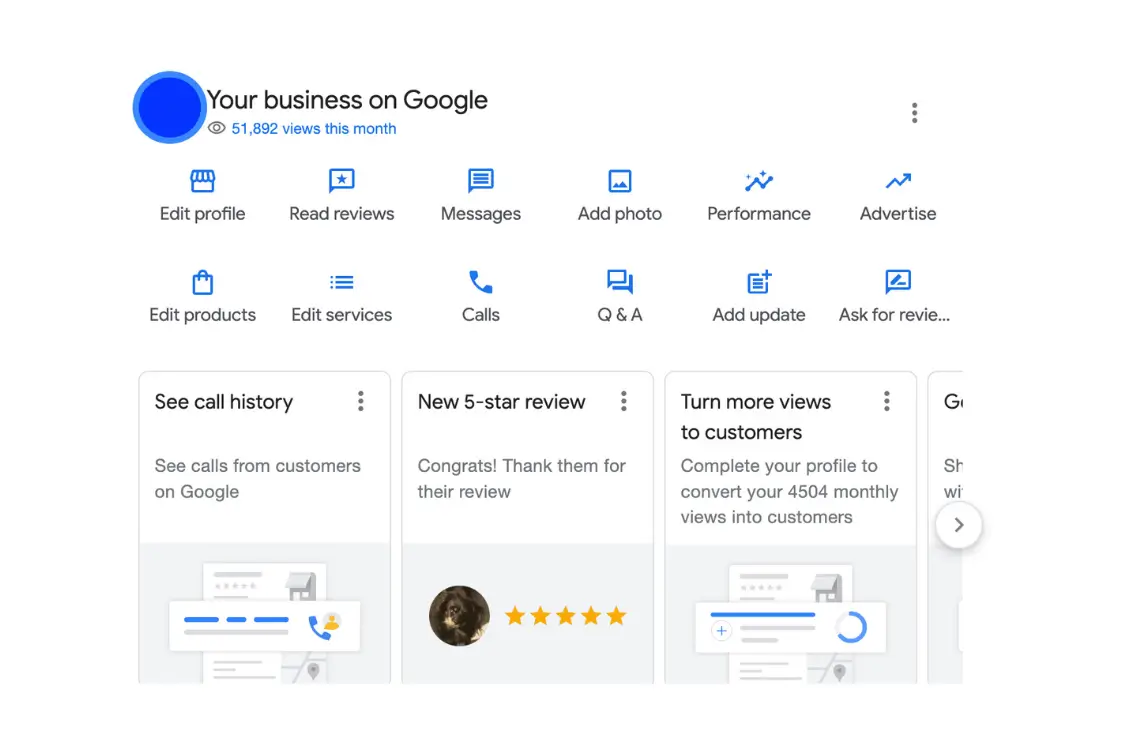Click the Add photo icon
1121x747 pixels.
point(620,181)
